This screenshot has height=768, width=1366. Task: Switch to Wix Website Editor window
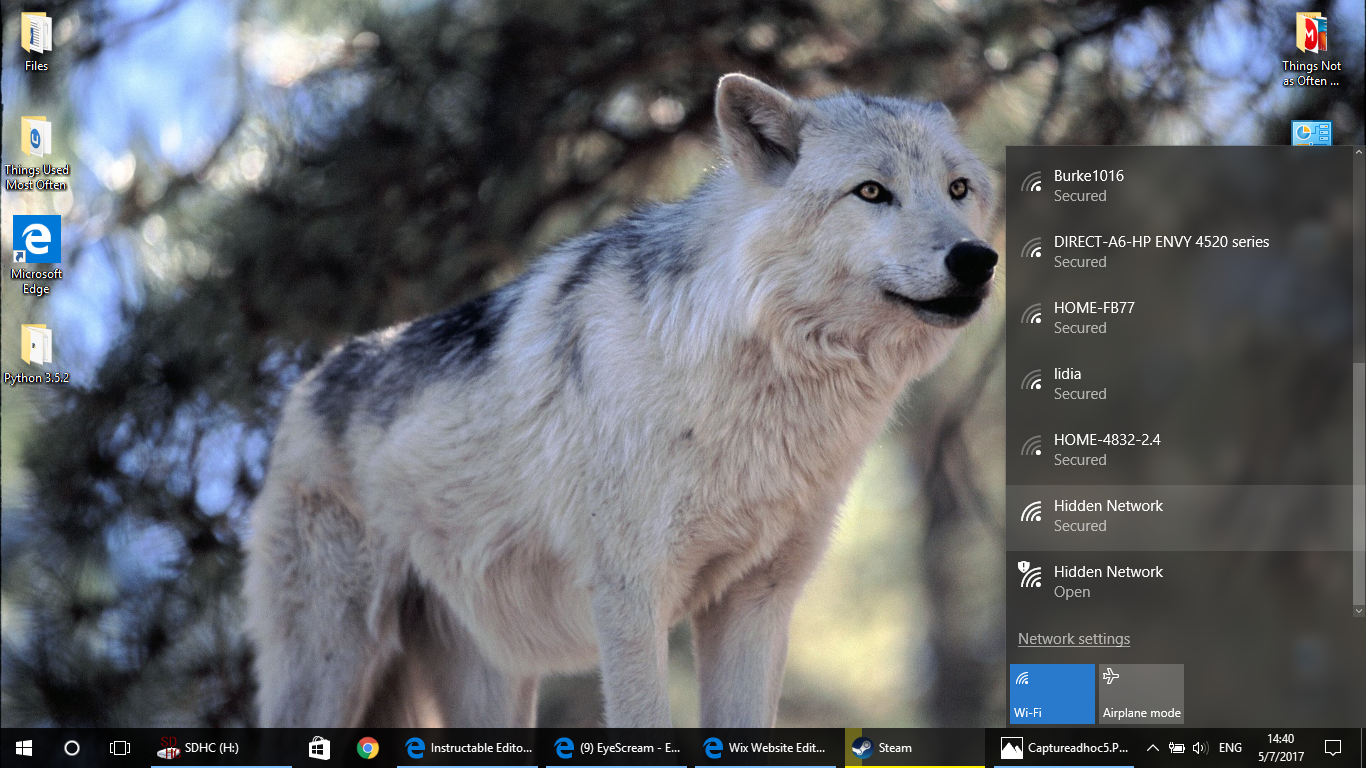tap(764, 747)
